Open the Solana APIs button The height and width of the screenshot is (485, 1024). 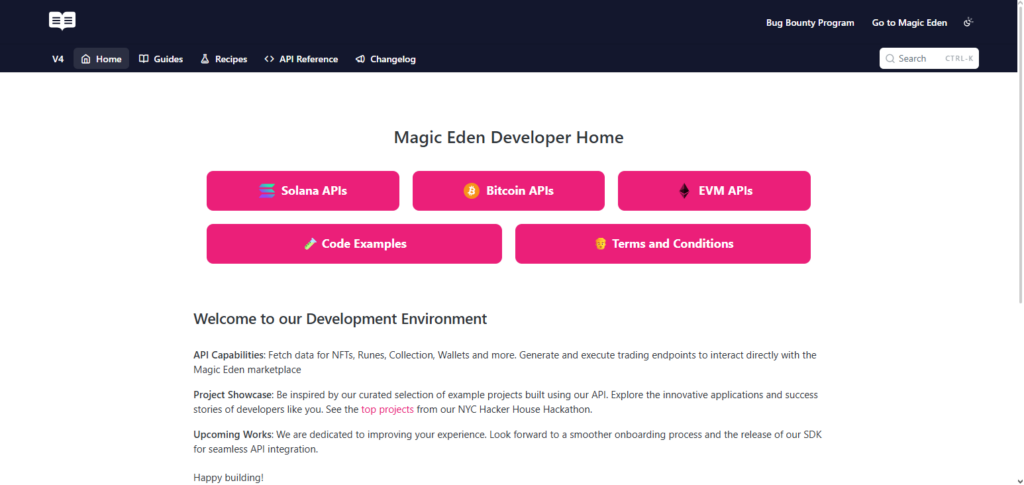pos(303,191)
